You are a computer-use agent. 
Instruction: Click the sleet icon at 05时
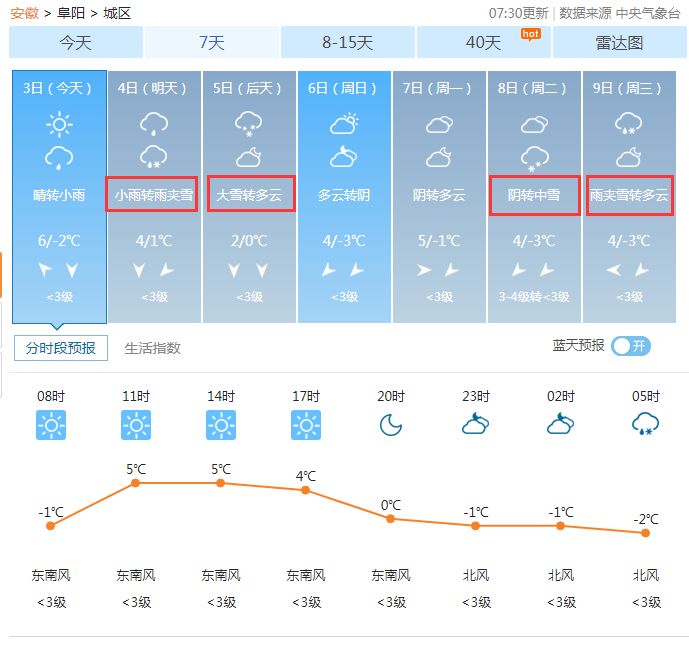click(645, 424)
